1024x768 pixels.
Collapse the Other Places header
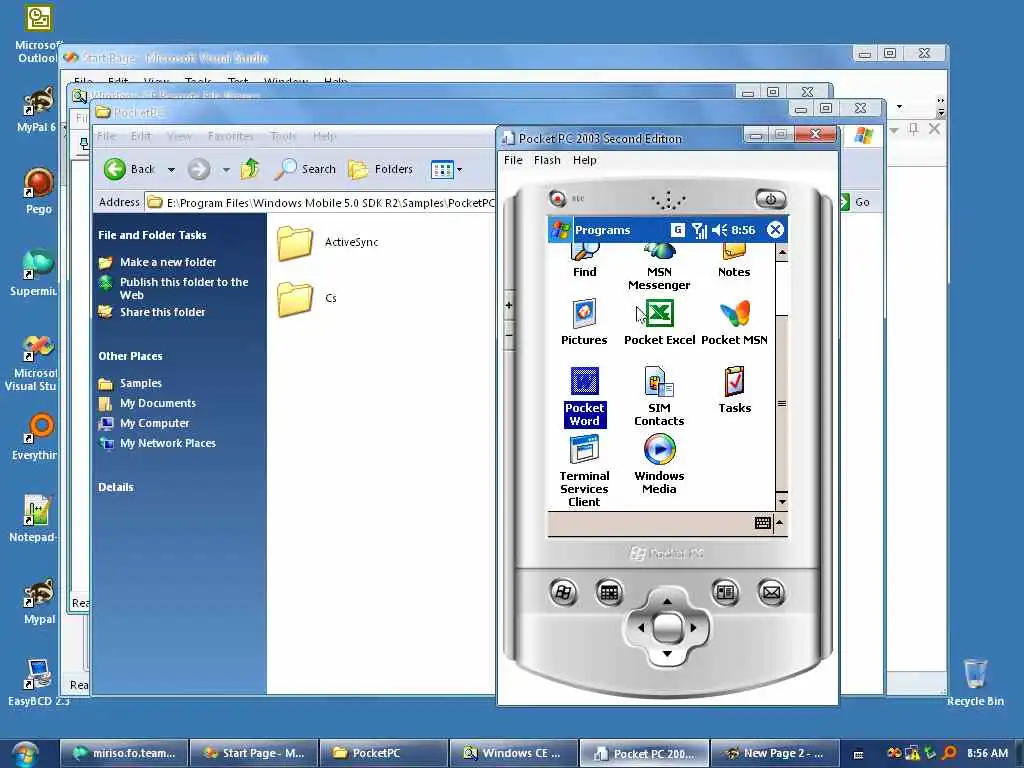pyautogui.click(x=130, y=357)
